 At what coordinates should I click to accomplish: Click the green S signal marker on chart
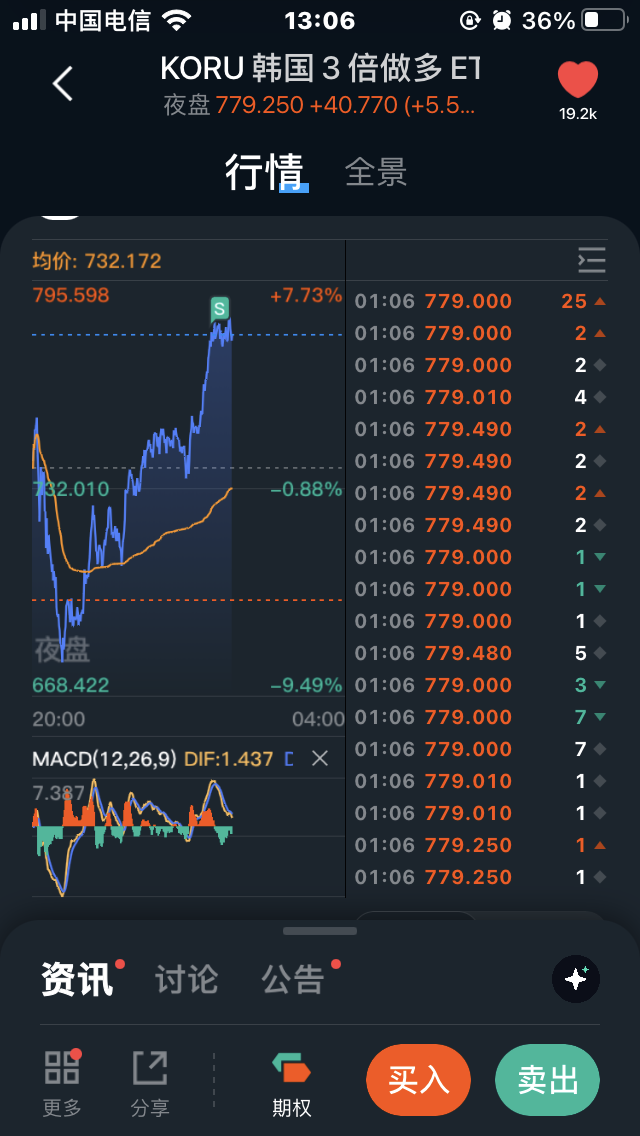220,309
